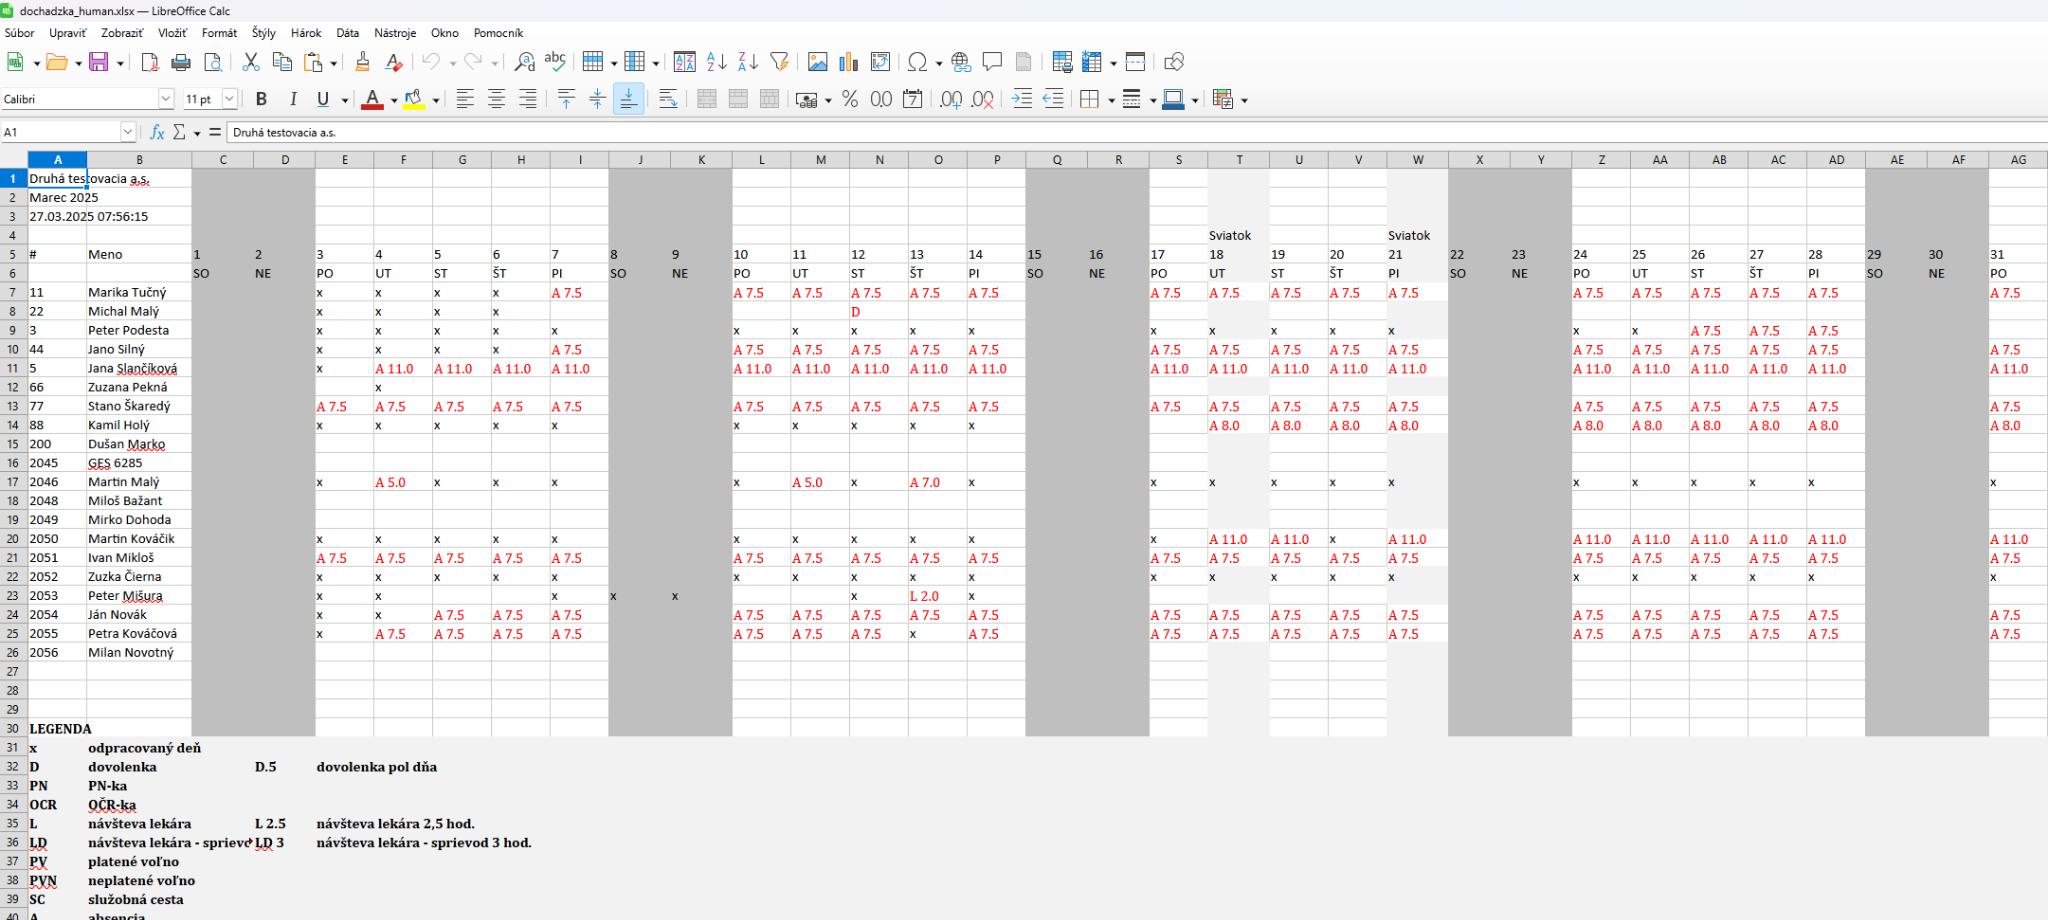Screen dimensions: 2048x920
Task: Expand the Name Box dropdown arrow
Action: 127,132
